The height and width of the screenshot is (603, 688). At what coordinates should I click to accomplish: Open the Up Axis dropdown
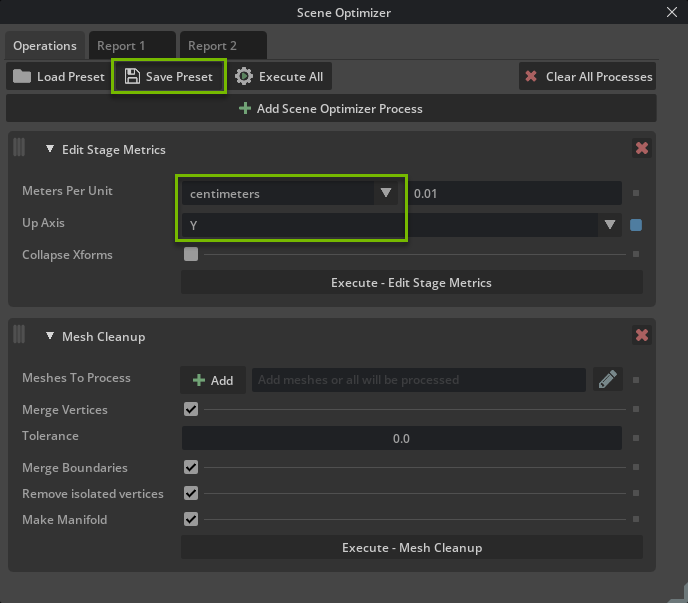coord(401,225)
